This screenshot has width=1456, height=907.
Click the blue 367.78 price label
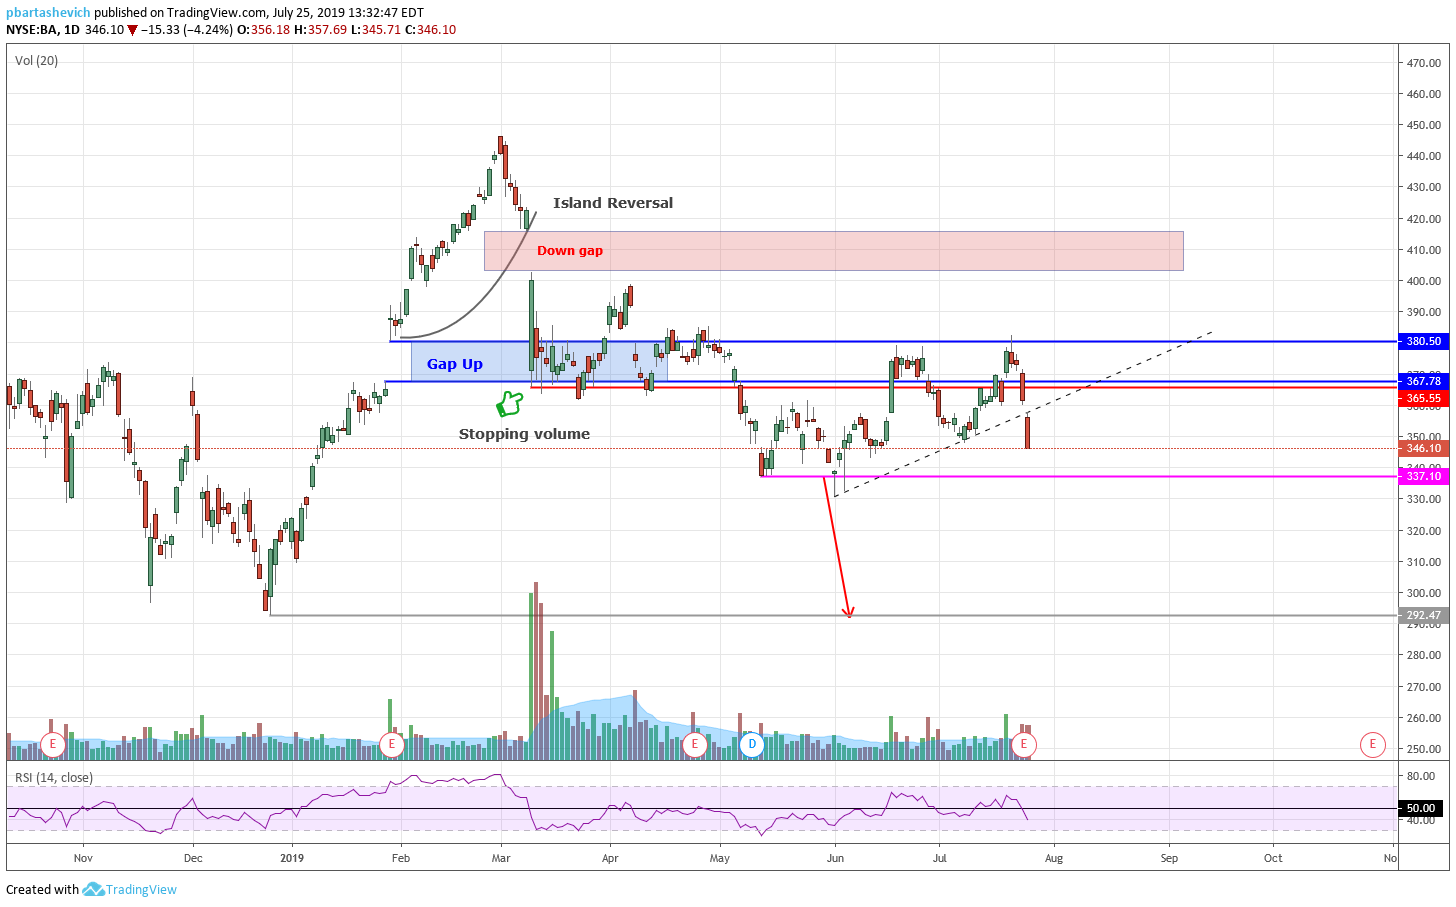1423,381
